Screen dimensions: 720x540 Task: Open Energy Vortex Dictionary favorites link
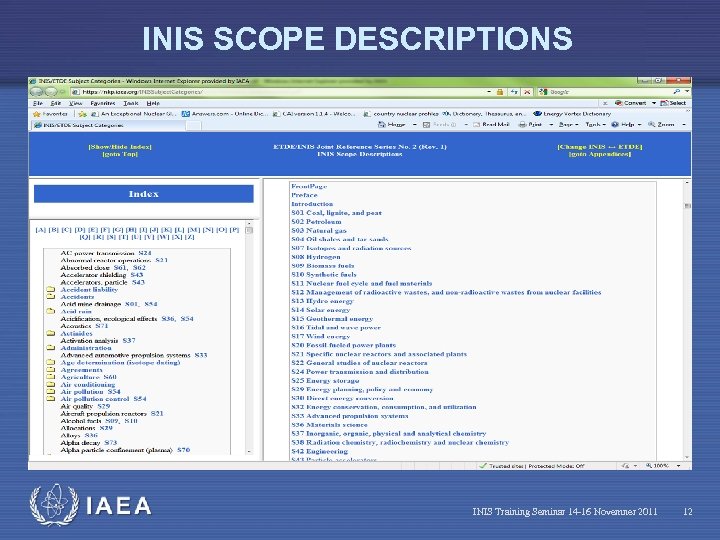pos(572,114)
